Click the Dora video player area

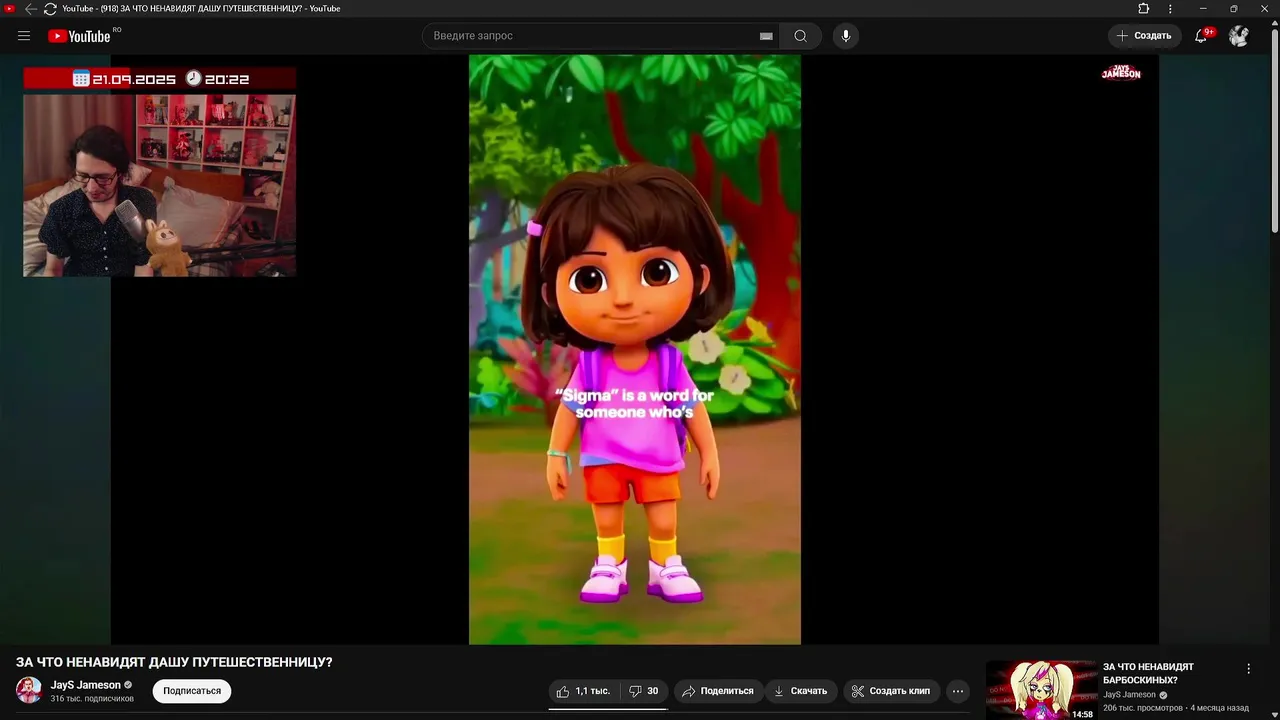coord(635,350)
